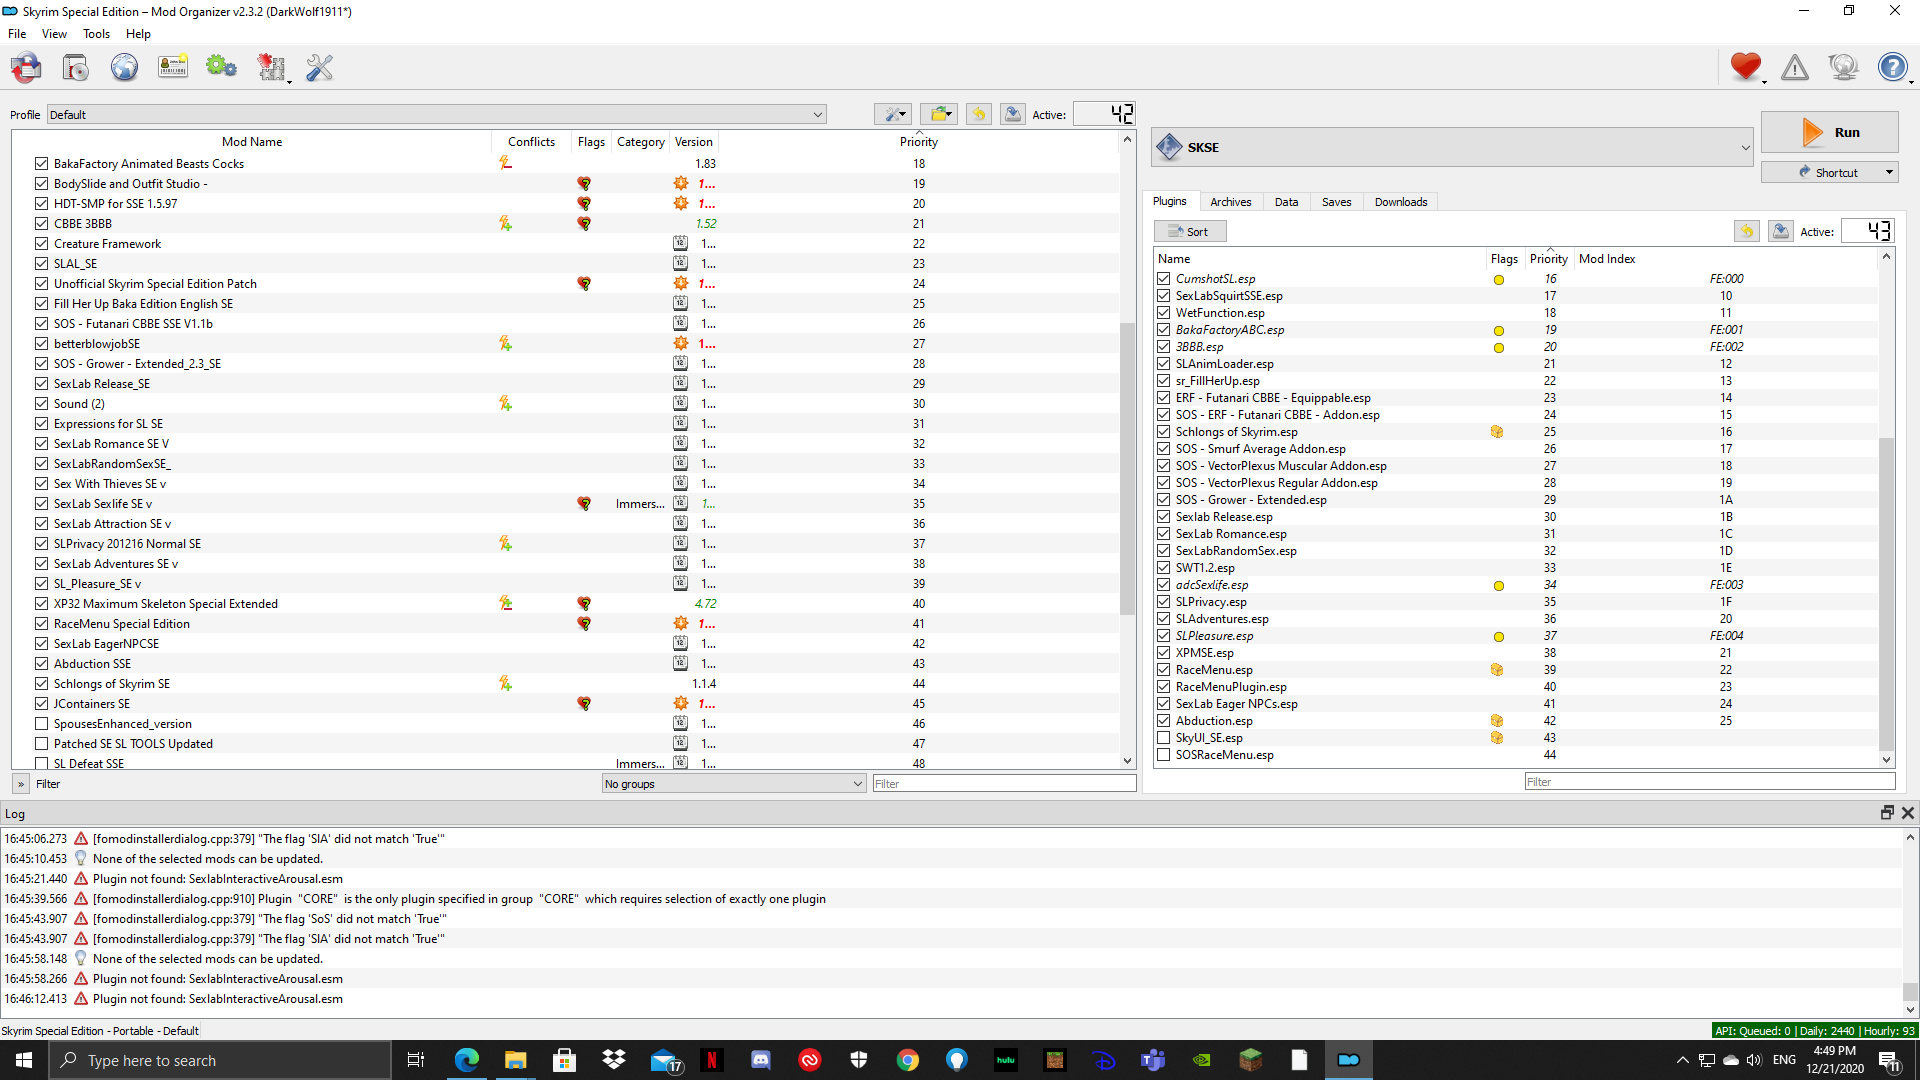Open Settings wrench and screwdriver icon
The width and height of the screenshot is (1920, 1080).
click(x=319, y=68)
